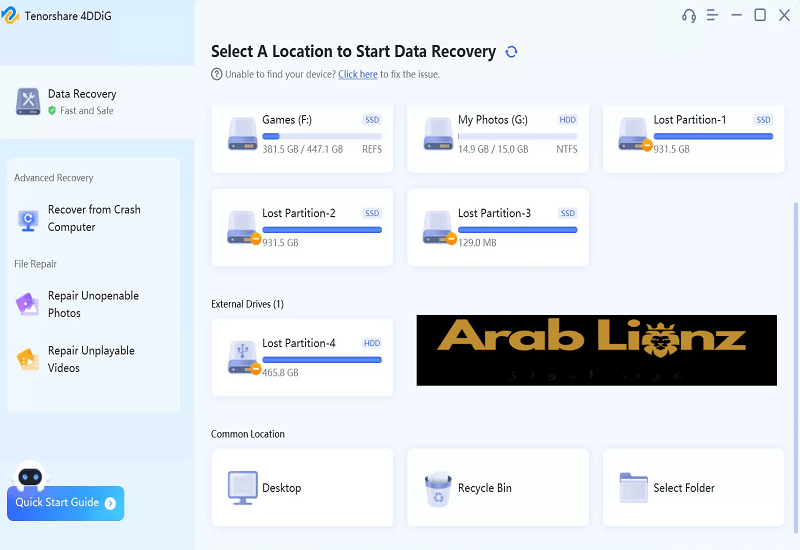Minimize the 4DDiG window
The width and height of the screenshot is (800, 550).
(736, 15)
